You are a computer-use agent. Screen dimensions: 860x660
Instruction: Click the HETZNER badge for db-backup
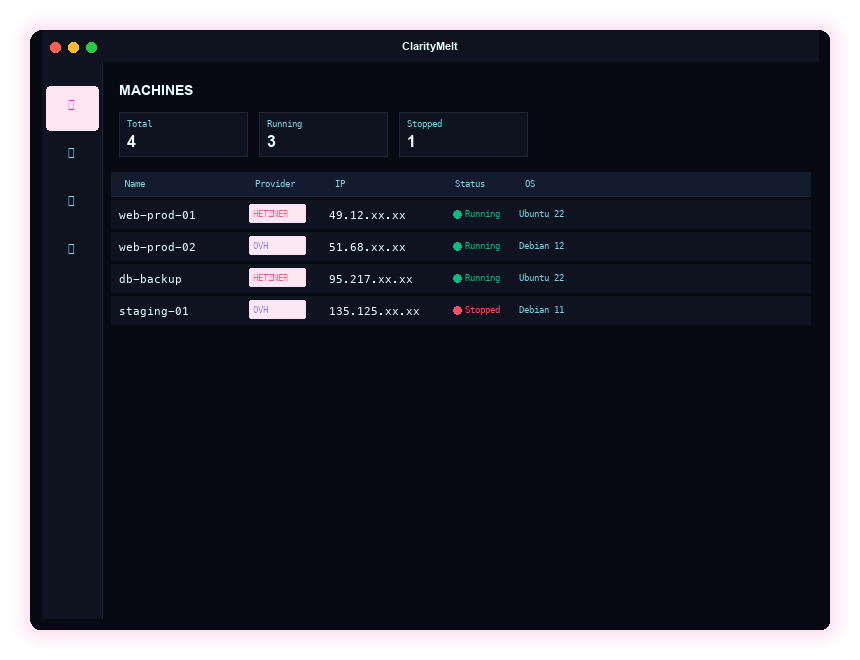(278, 278)
